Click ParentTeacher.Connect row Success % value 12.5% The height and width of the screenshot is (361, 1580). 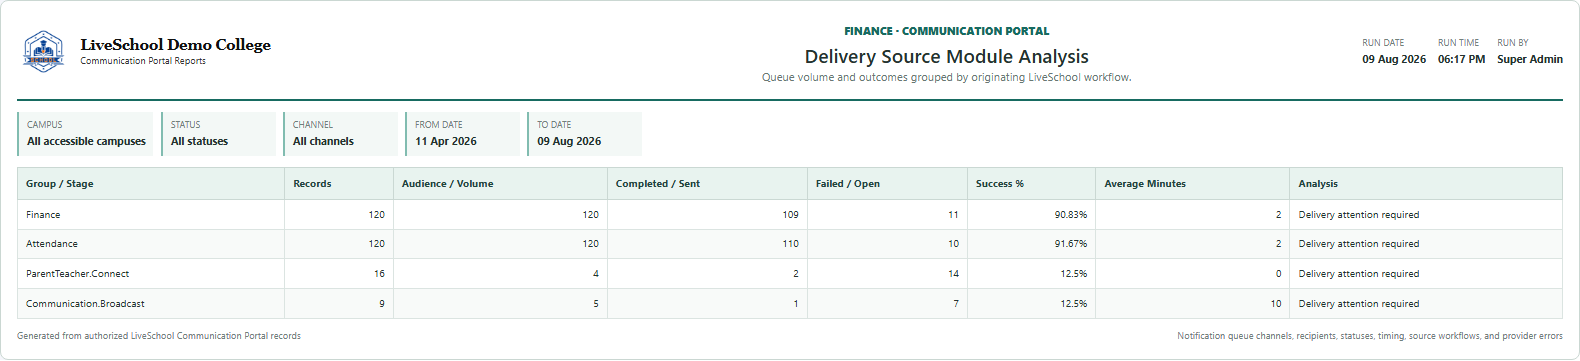point(1074,274)
